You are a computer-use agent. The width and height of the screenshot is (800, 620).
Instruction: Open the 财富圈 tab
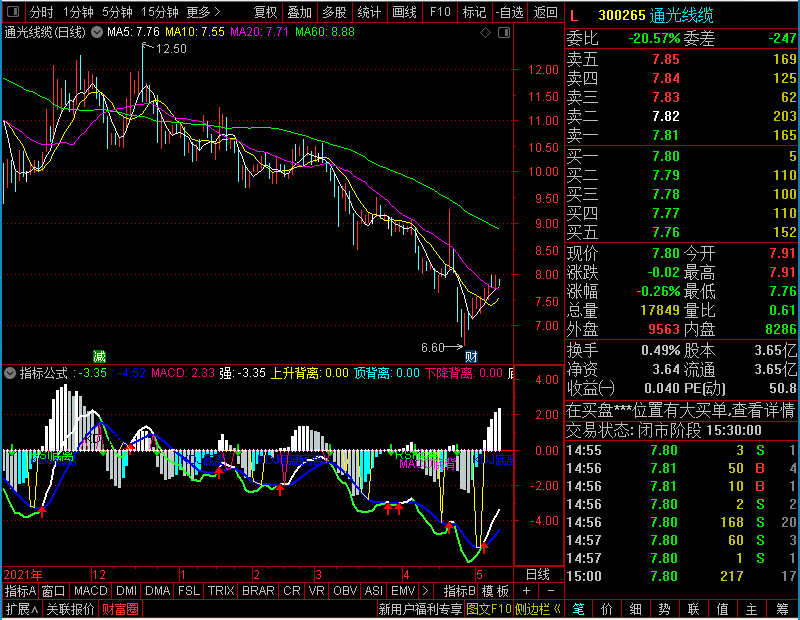click(120, 609)
